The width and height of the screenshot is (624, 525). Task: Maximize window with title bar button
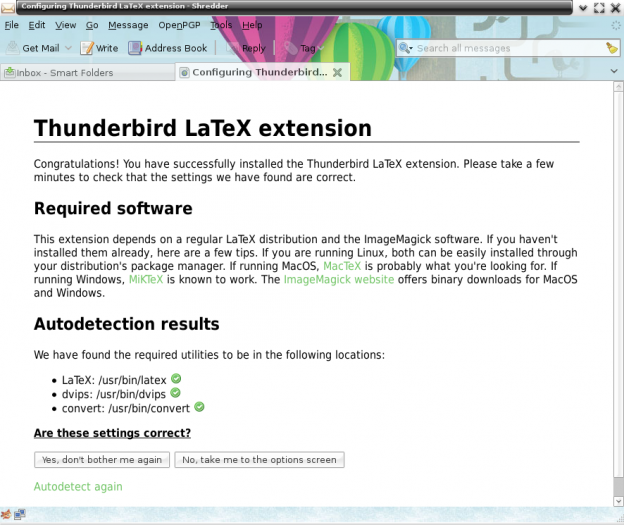tap(599, 8)
